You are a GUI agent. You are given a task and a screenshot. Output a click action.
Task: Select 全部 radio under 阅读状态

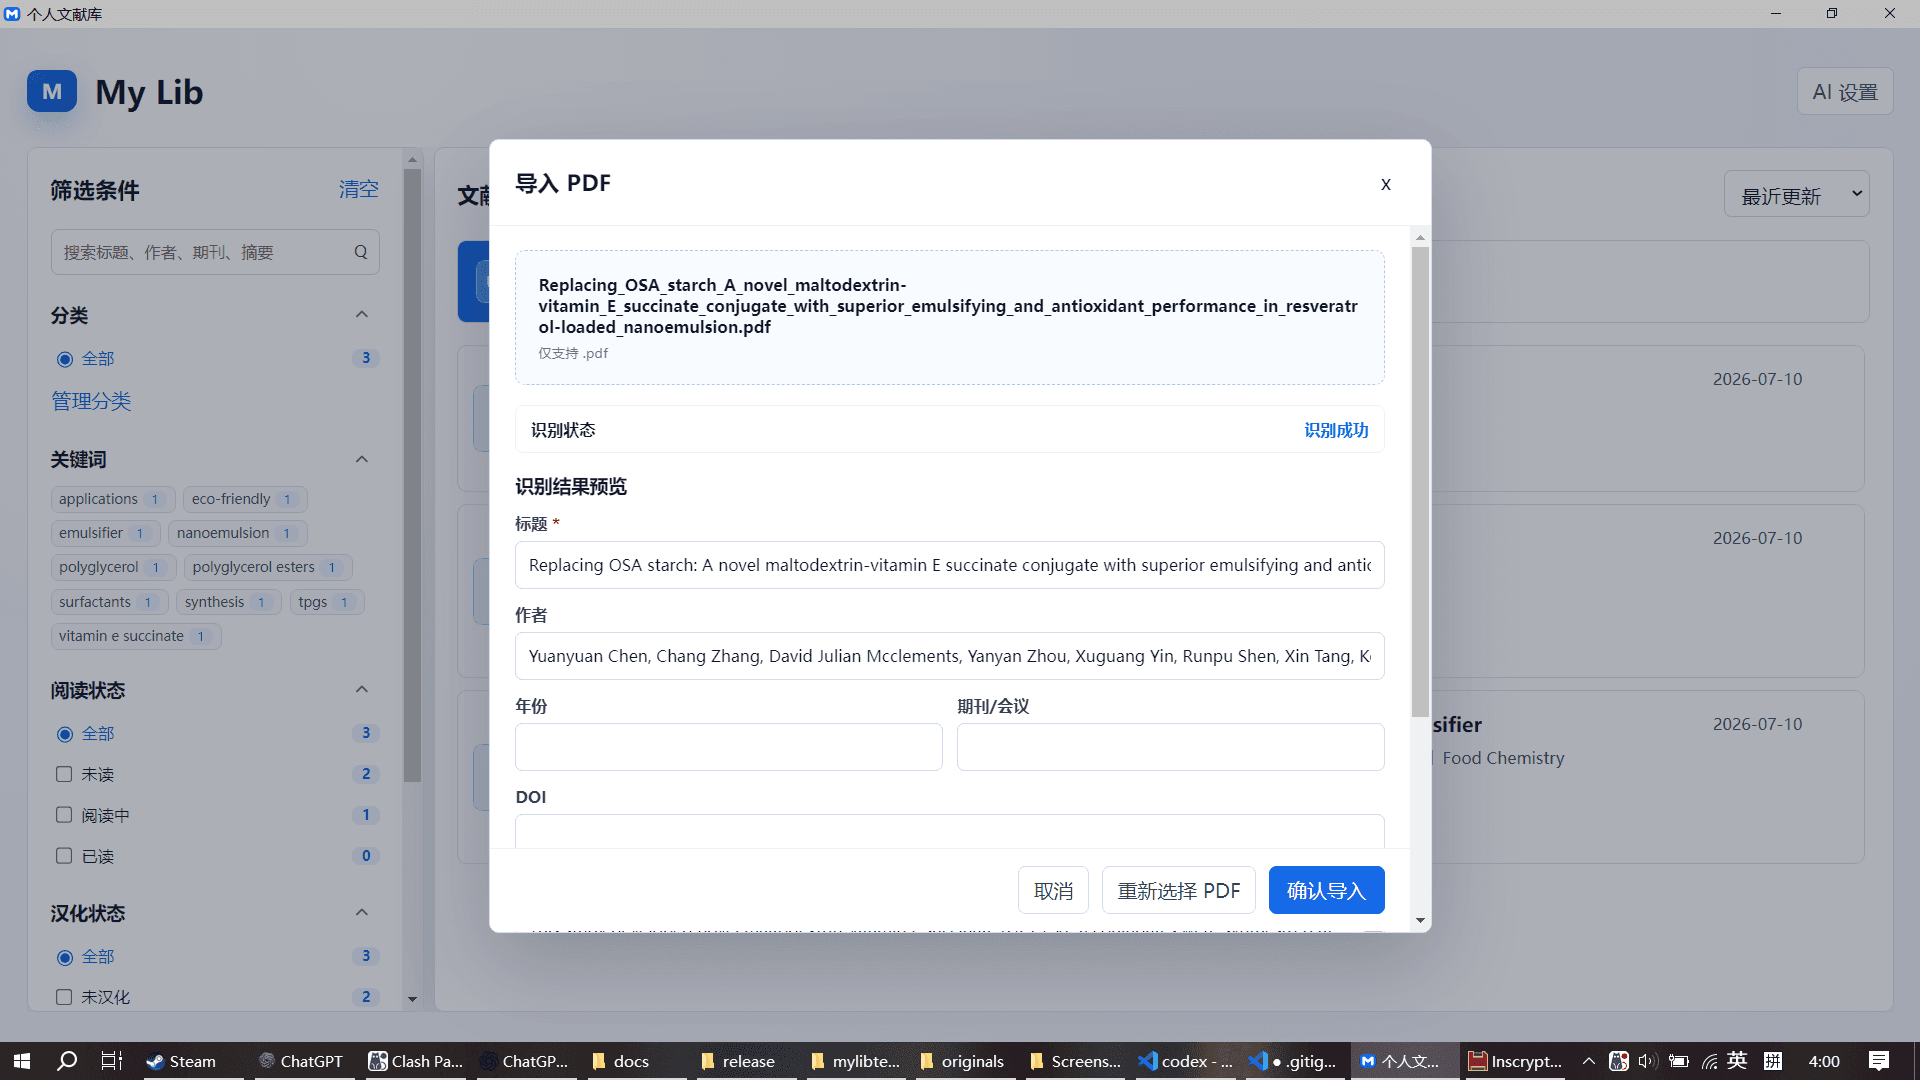tap(65, 734)
